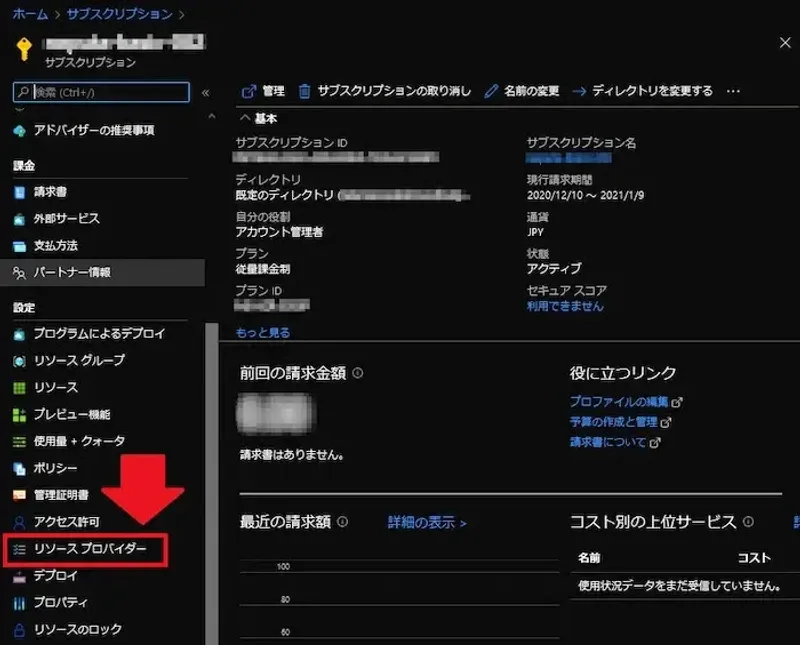Screen dimensions: 800x645
Task: Collapse the left sidebar with the « arrow
Action: point(205,92)
